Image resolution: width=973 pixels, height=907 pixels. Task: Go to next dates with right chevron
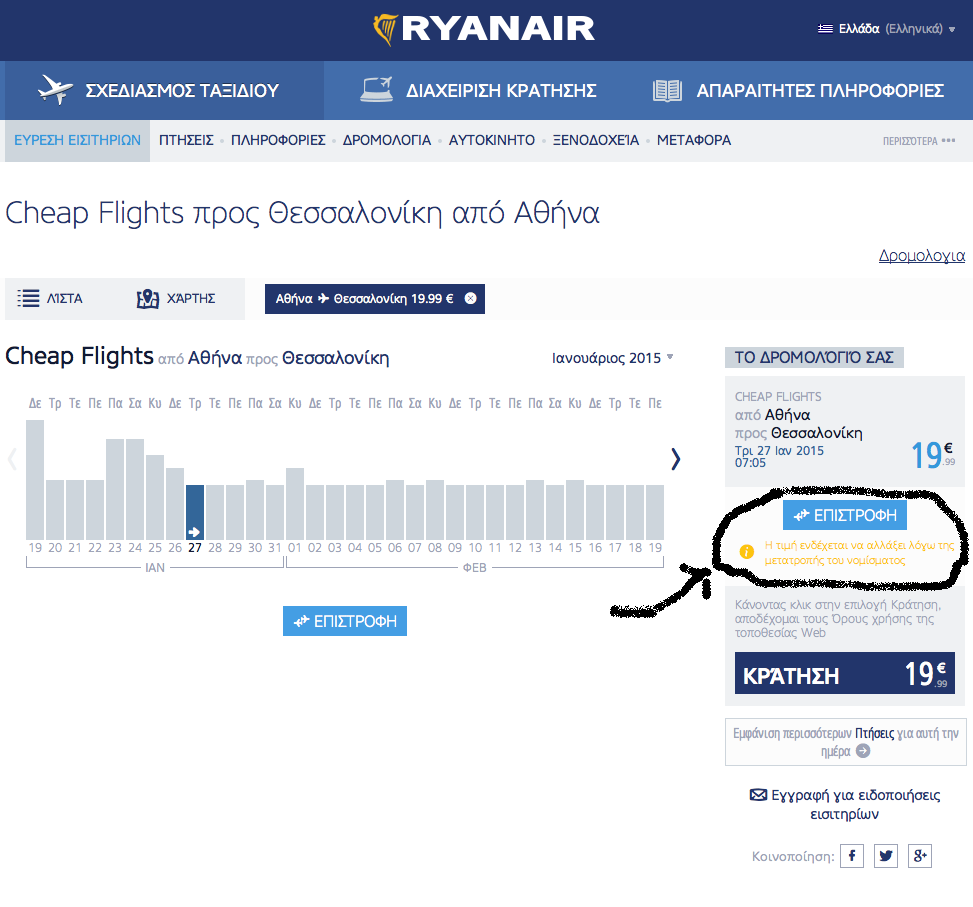[675, 459]
